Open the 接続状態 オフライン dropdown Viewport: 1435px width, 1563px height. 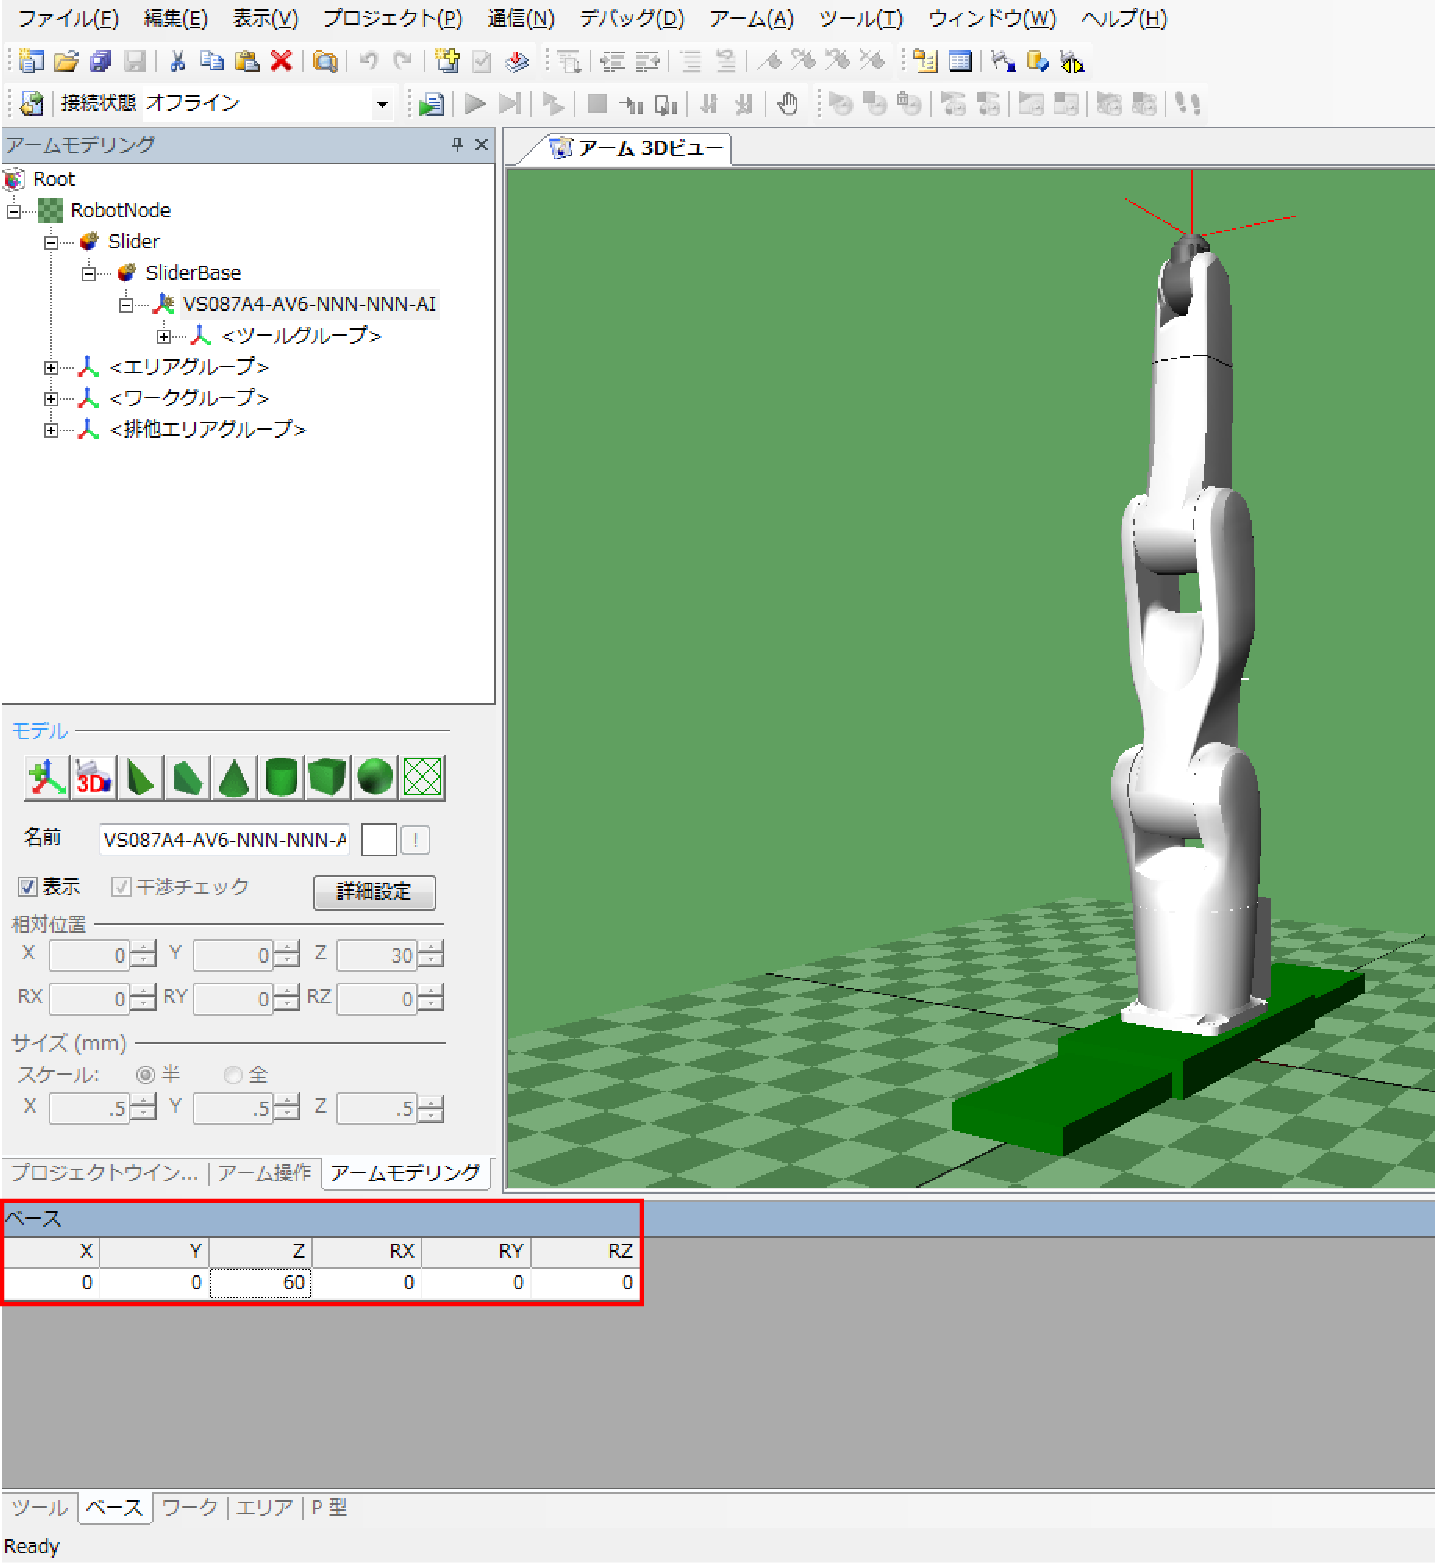(x=381, y=104)
